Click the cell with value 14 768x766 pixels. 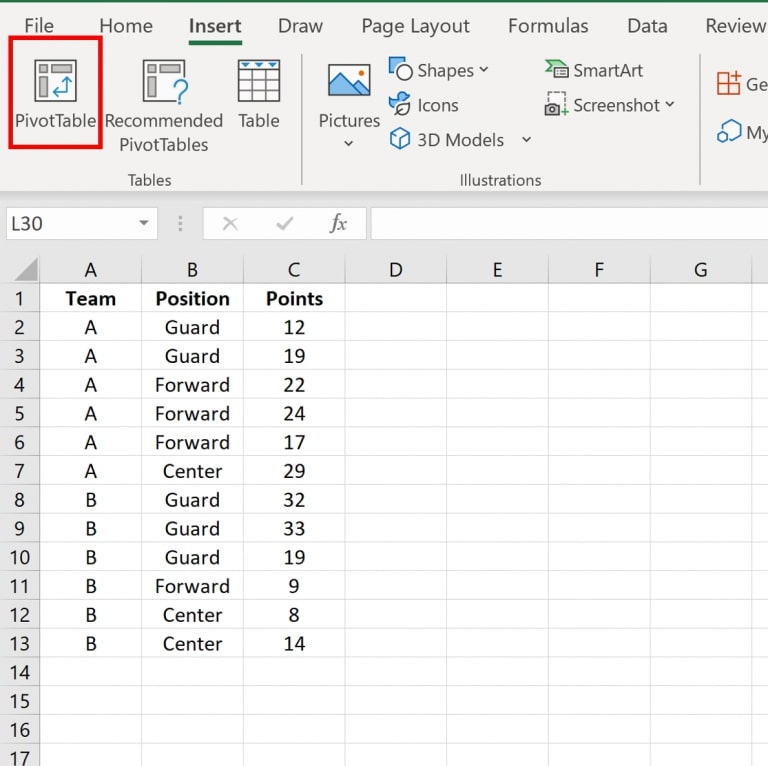294,643
